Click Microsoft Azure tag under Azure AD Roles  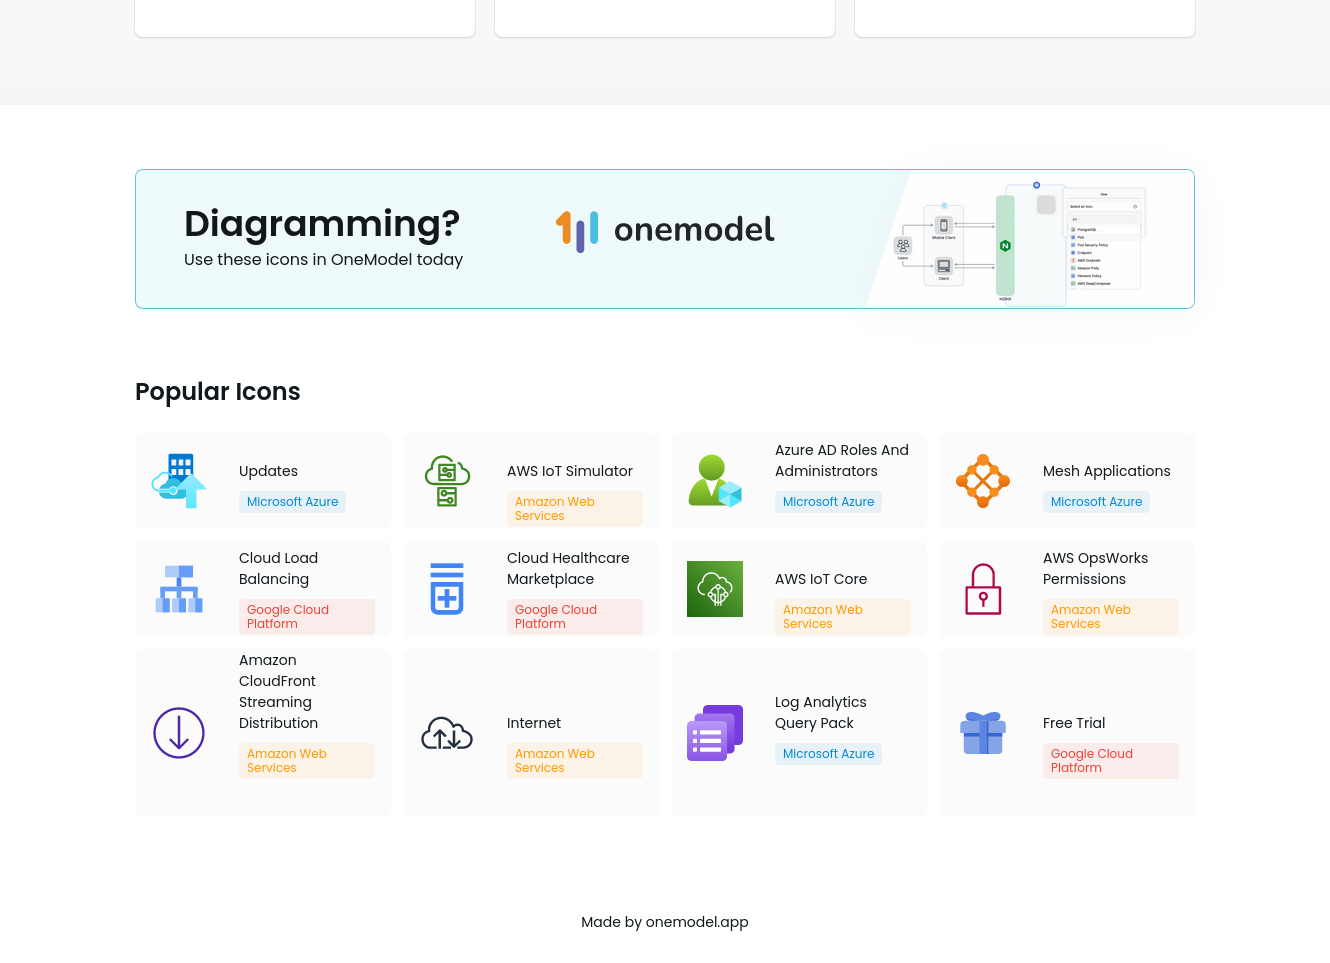[x=828, y=502]
